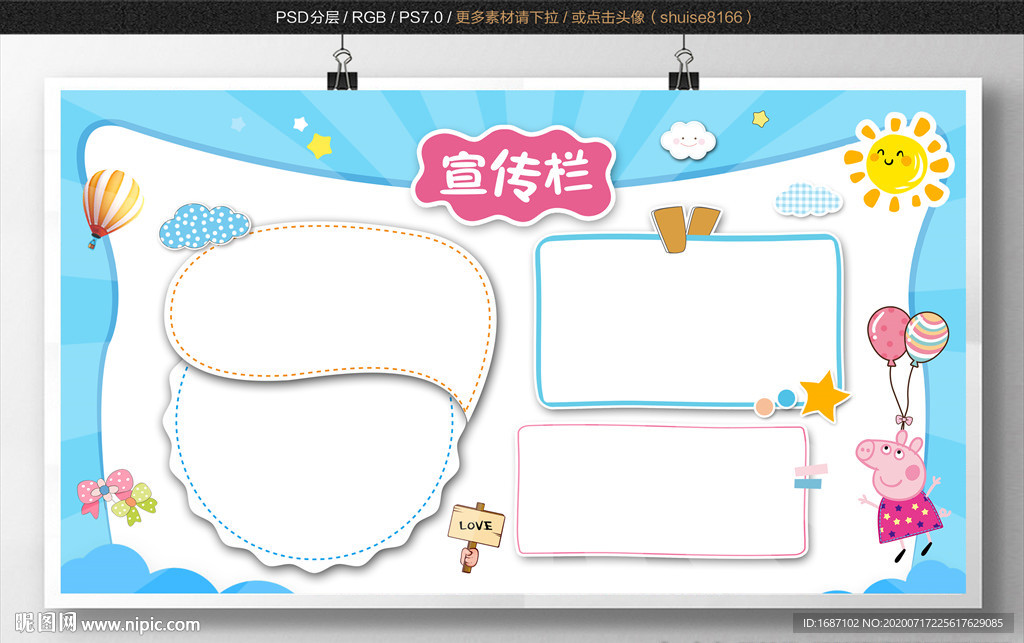Click the striped rainbow balloon
The width and height of the screenshot is (1024, 643).
tap(926, 337)
